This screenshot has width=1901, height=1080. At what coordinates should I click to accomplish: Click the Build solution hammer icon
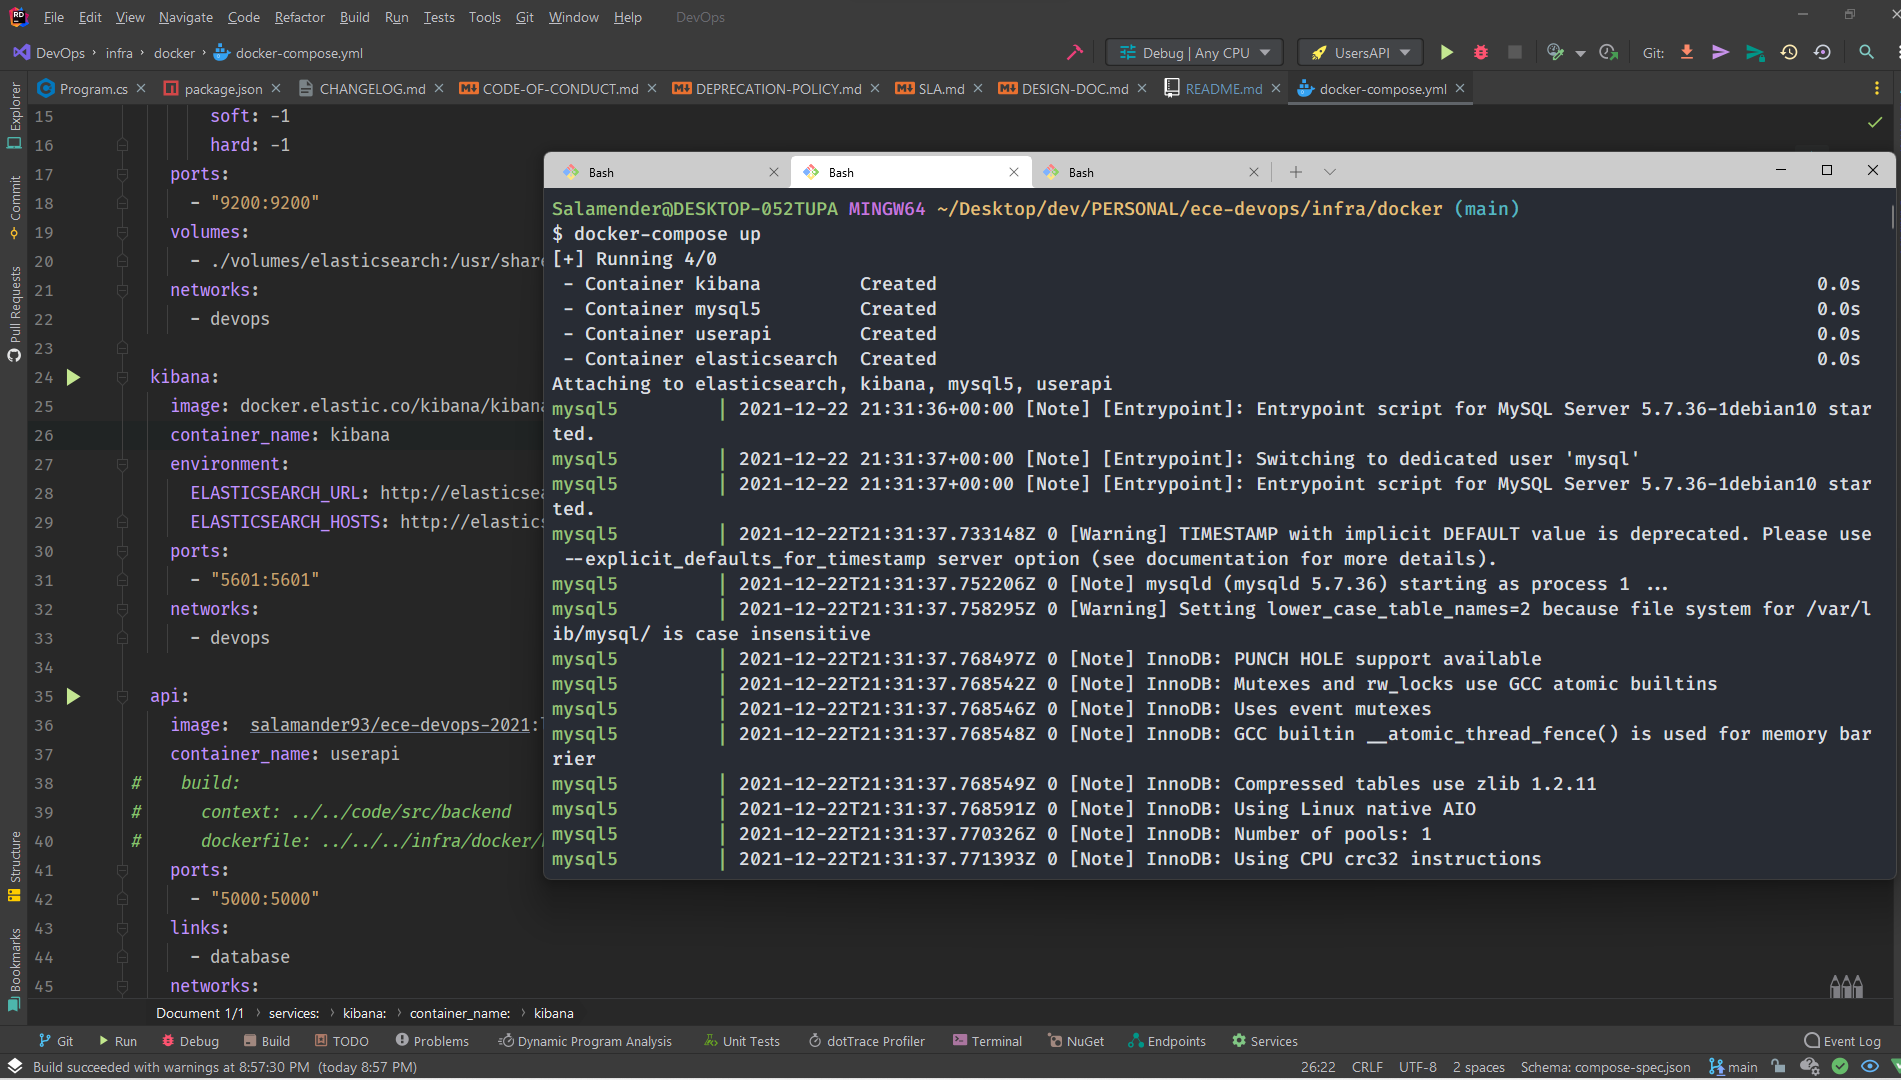[x=1075, y=53]
